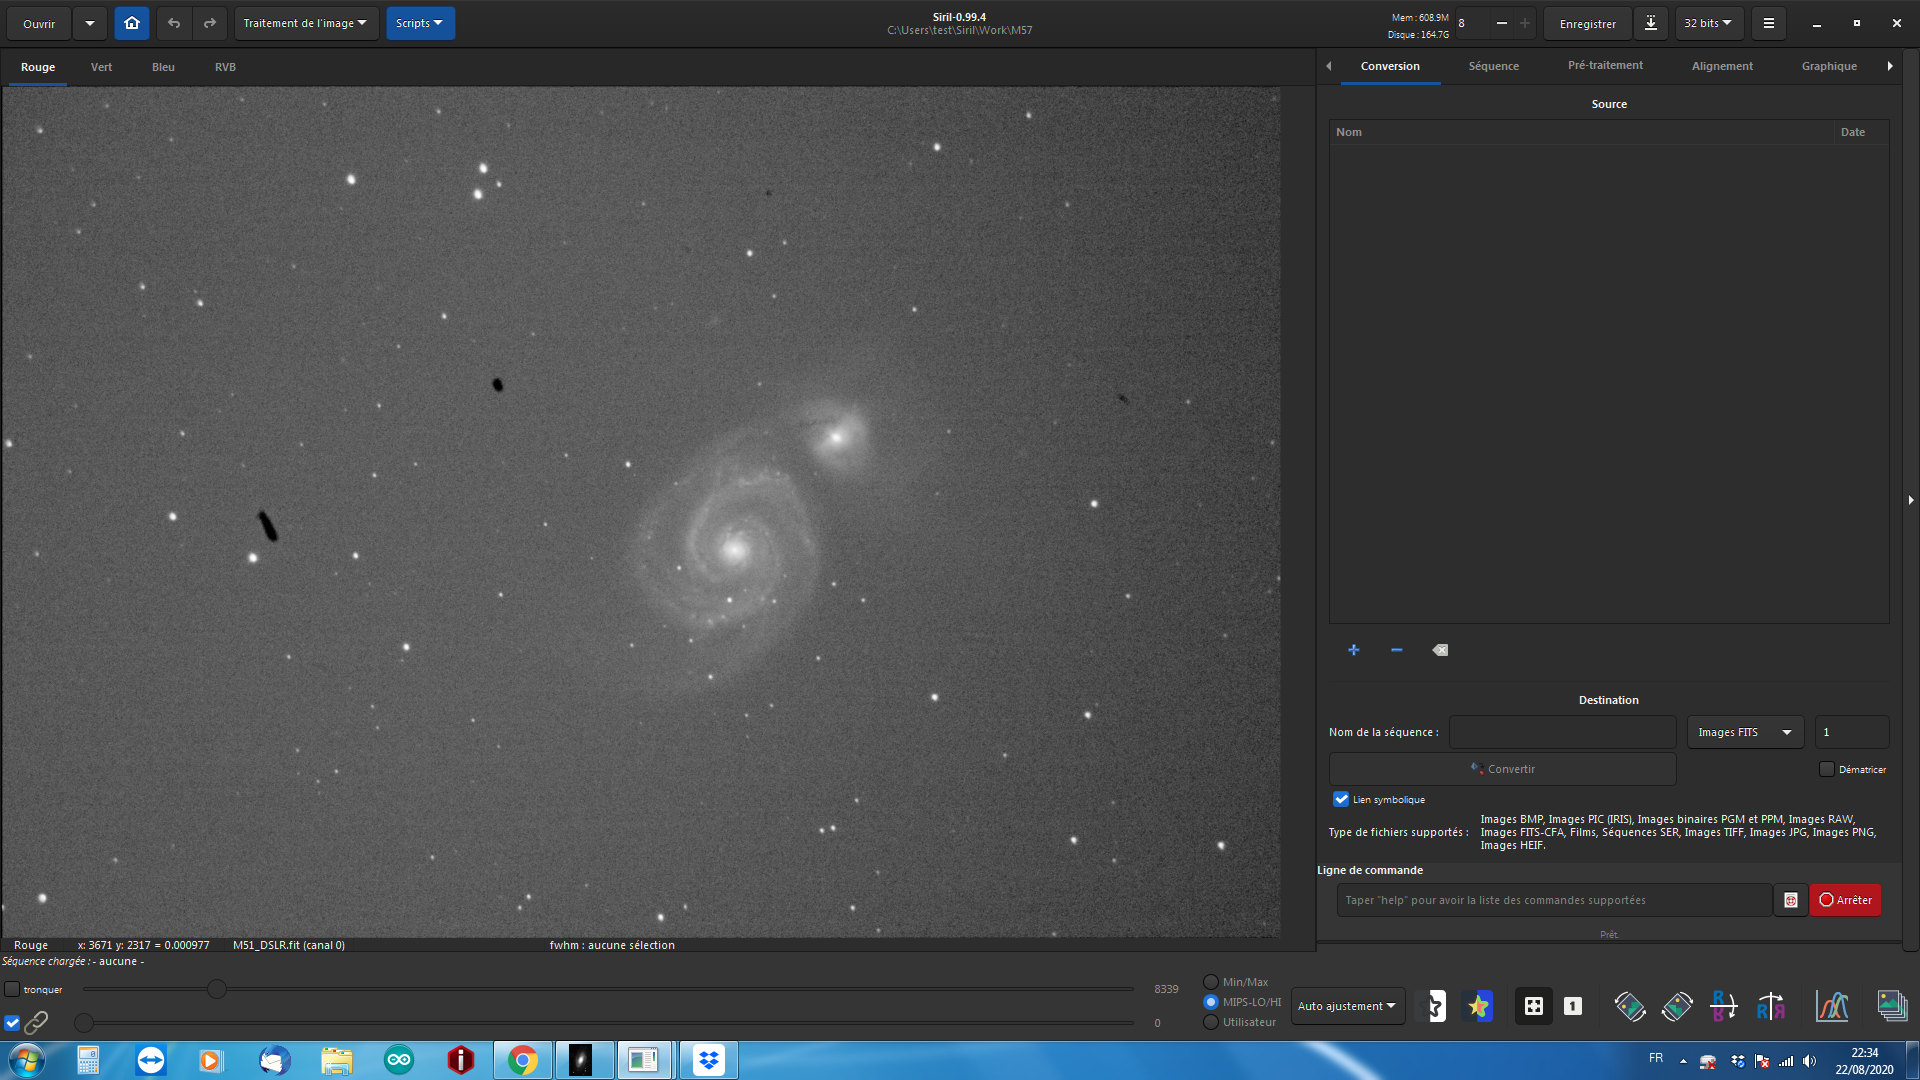Click the negative view star icon
This screenshot has height=1080, width=1920.
[1435, 1006]
